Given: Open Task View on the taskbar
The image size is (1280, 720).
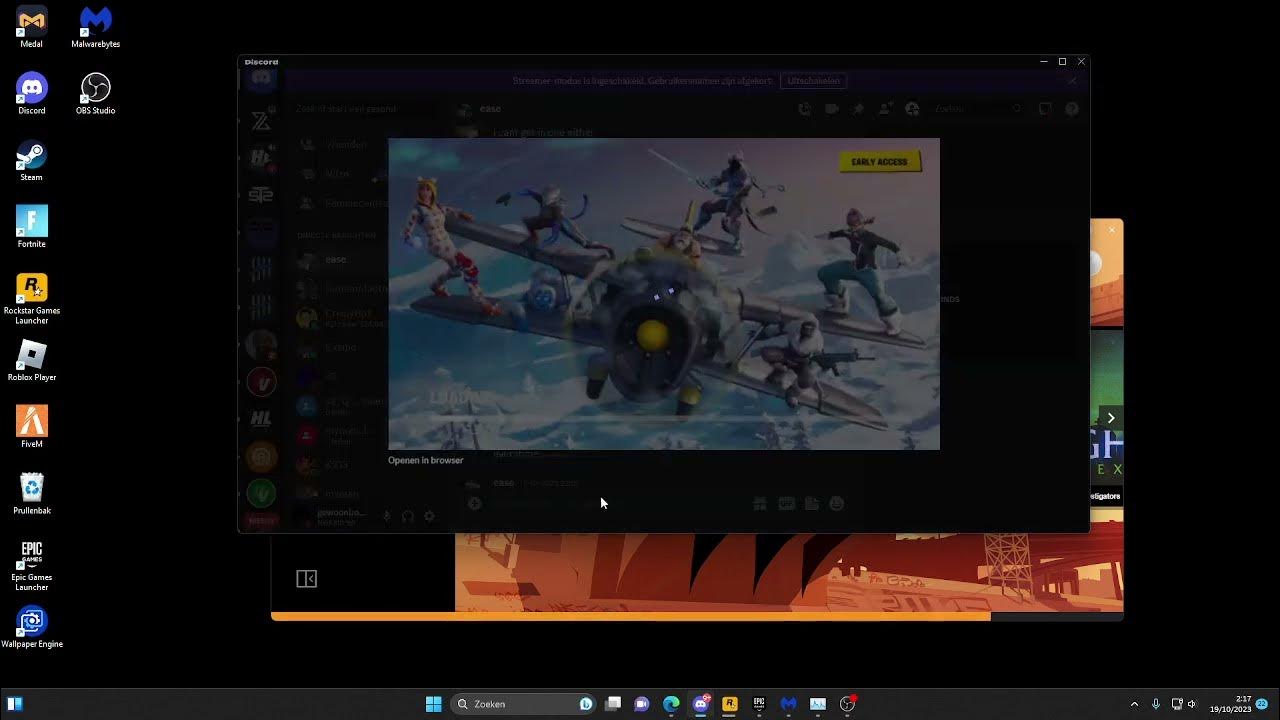Looking at the screenshot, I should tap(613, 704).
